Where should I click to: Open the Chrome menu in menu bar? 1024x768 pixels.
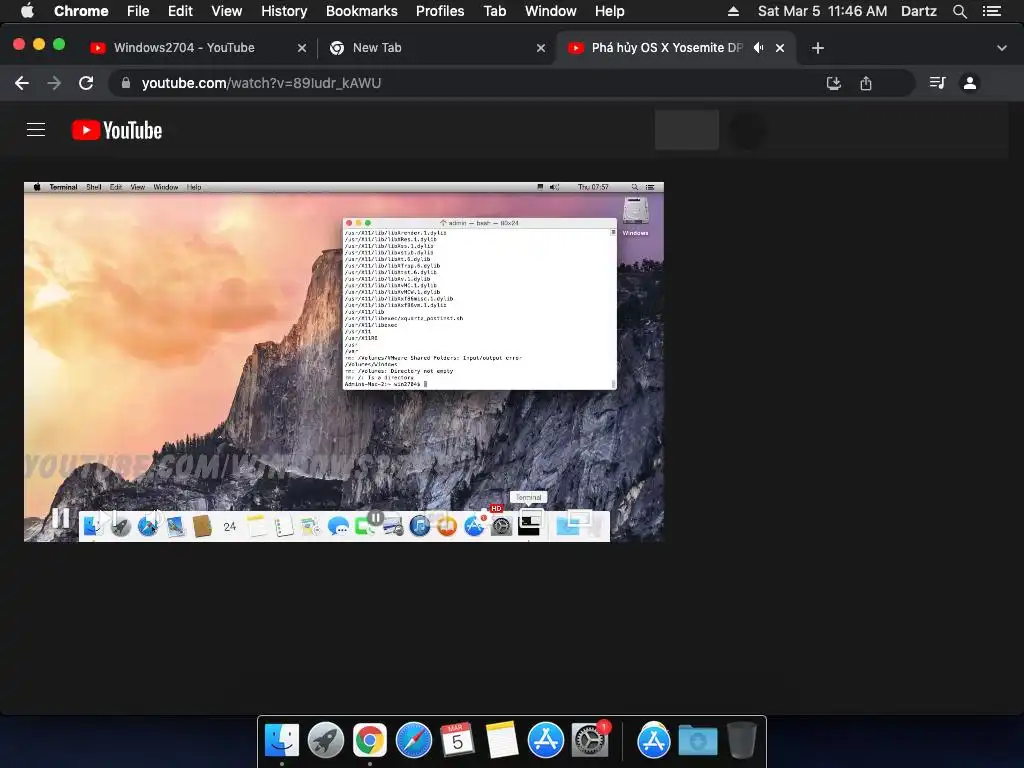pyautogui.click(x=81, y=11)
